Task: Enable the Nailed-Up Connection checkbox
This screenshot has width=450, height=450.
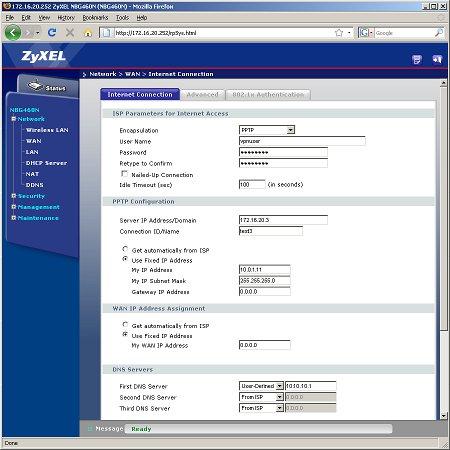Action: [124, 174]
